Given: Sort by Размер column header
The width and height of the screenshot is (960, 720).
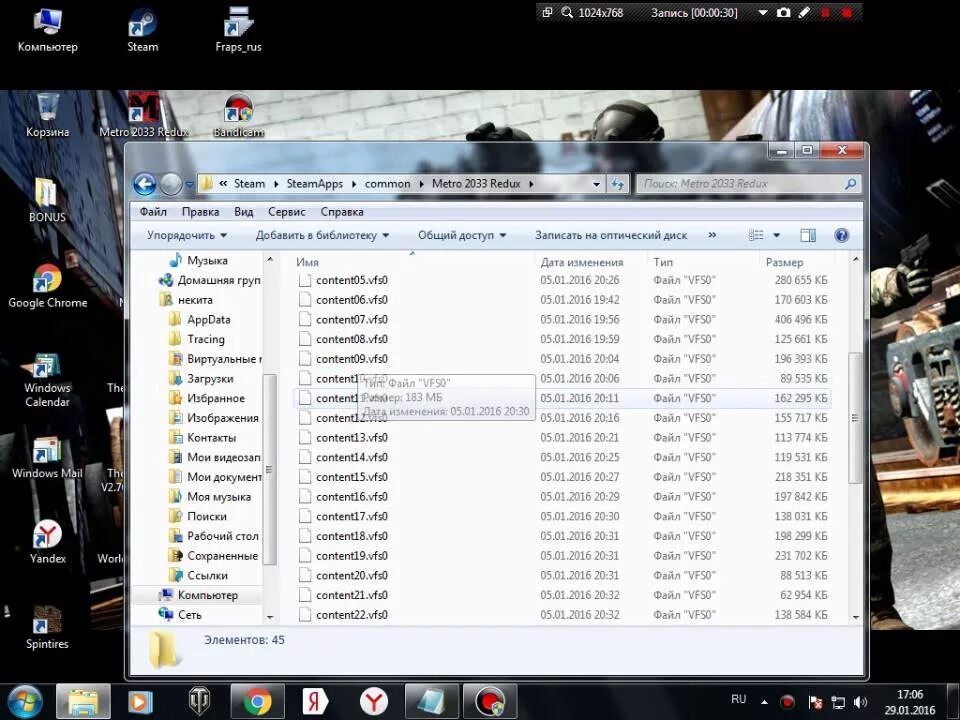Looking at the screenshot, I should [784, 262].
